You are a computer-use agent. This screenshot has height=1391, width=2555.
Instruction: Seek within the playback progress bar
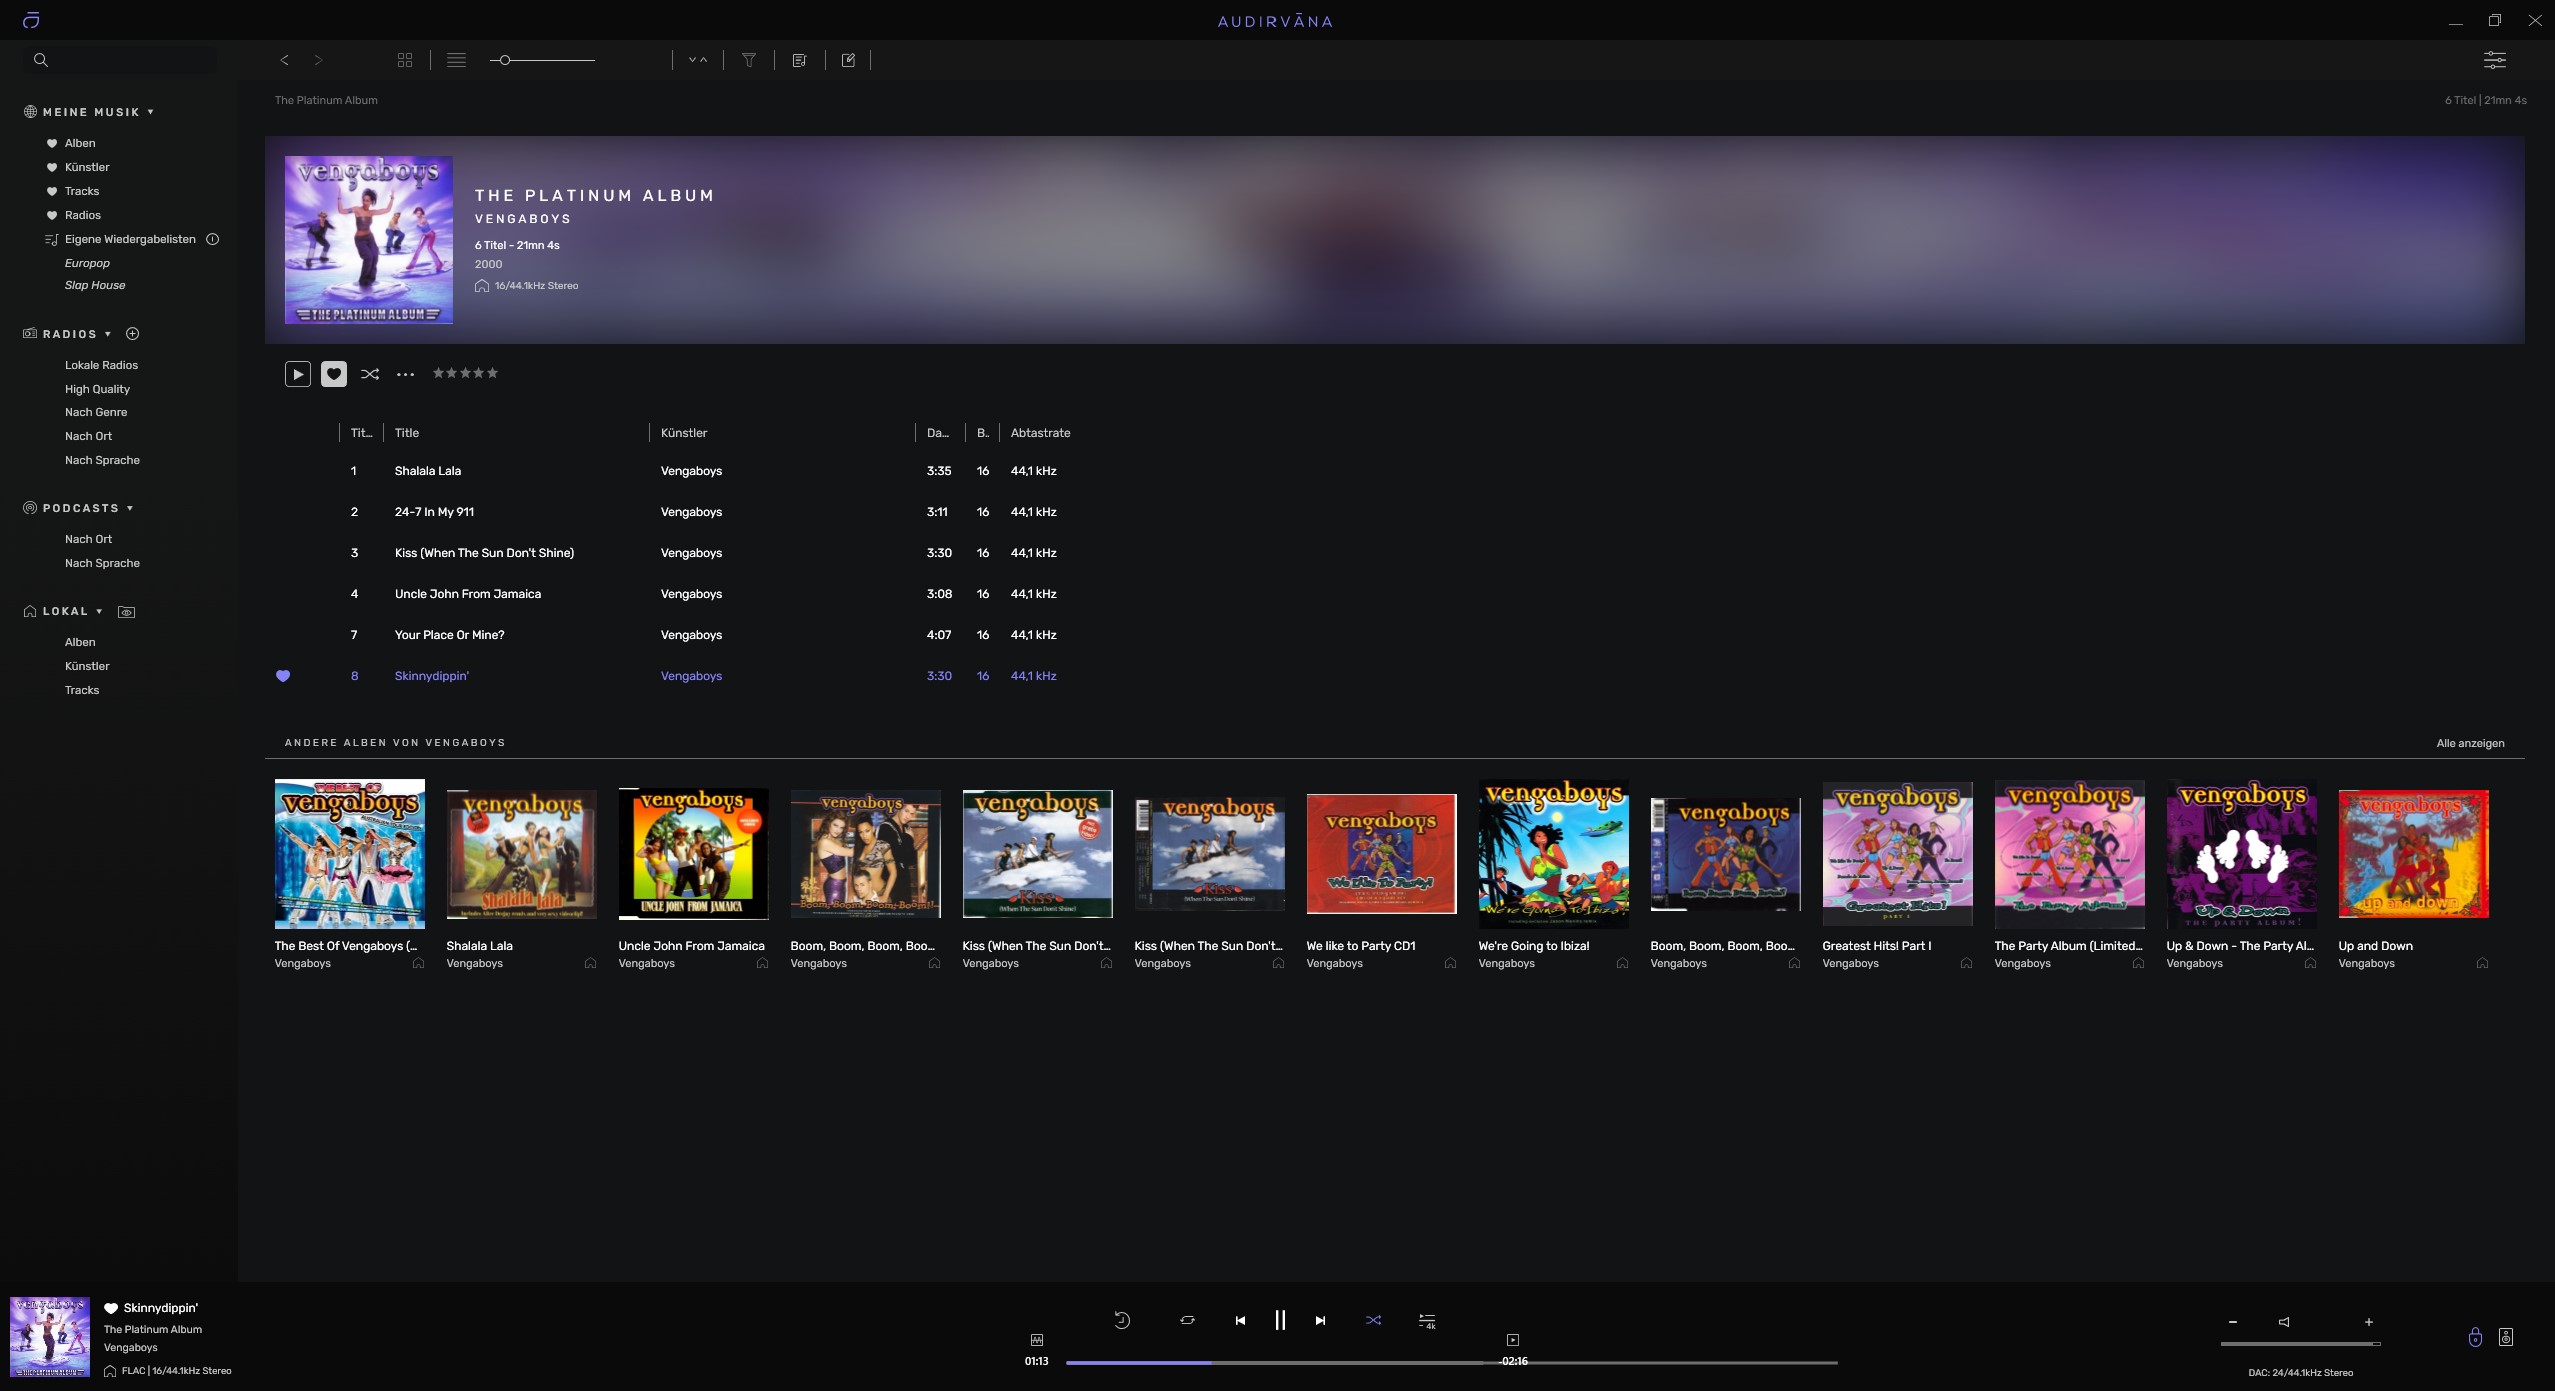[1451, 1362]
